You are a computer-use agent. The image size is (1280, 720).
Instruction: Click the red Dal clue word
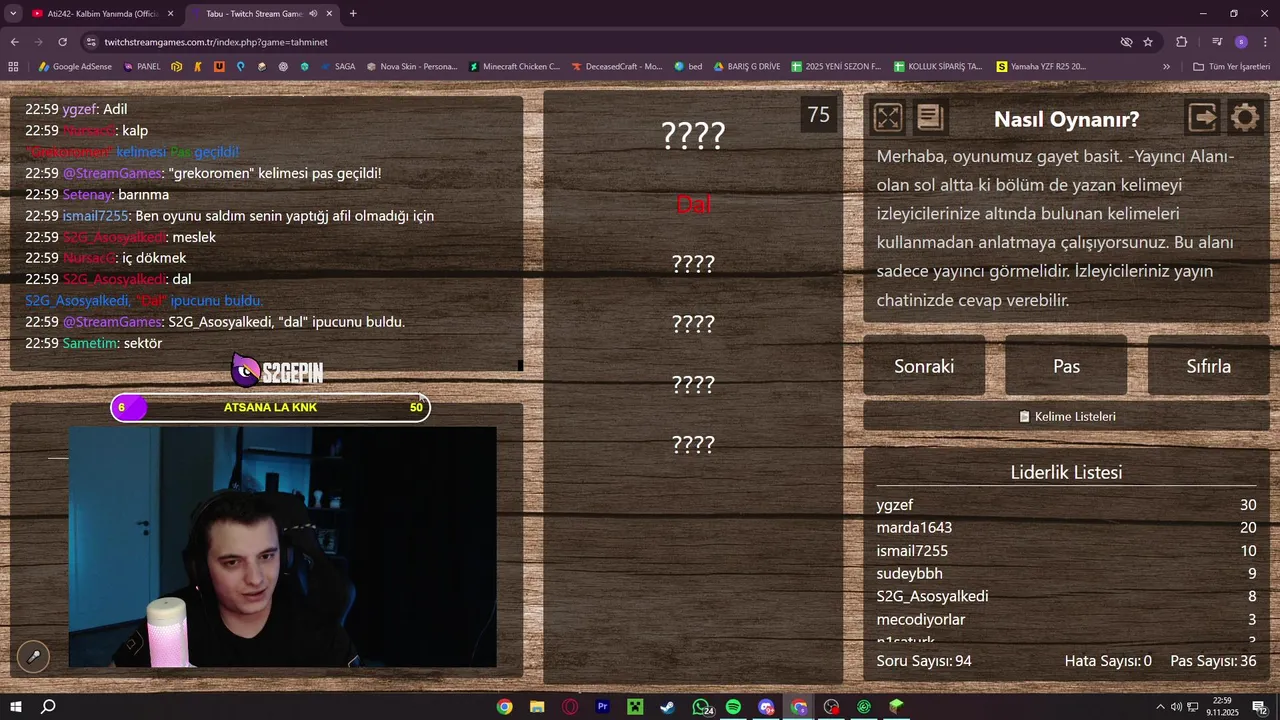click(x=693, y=204)
